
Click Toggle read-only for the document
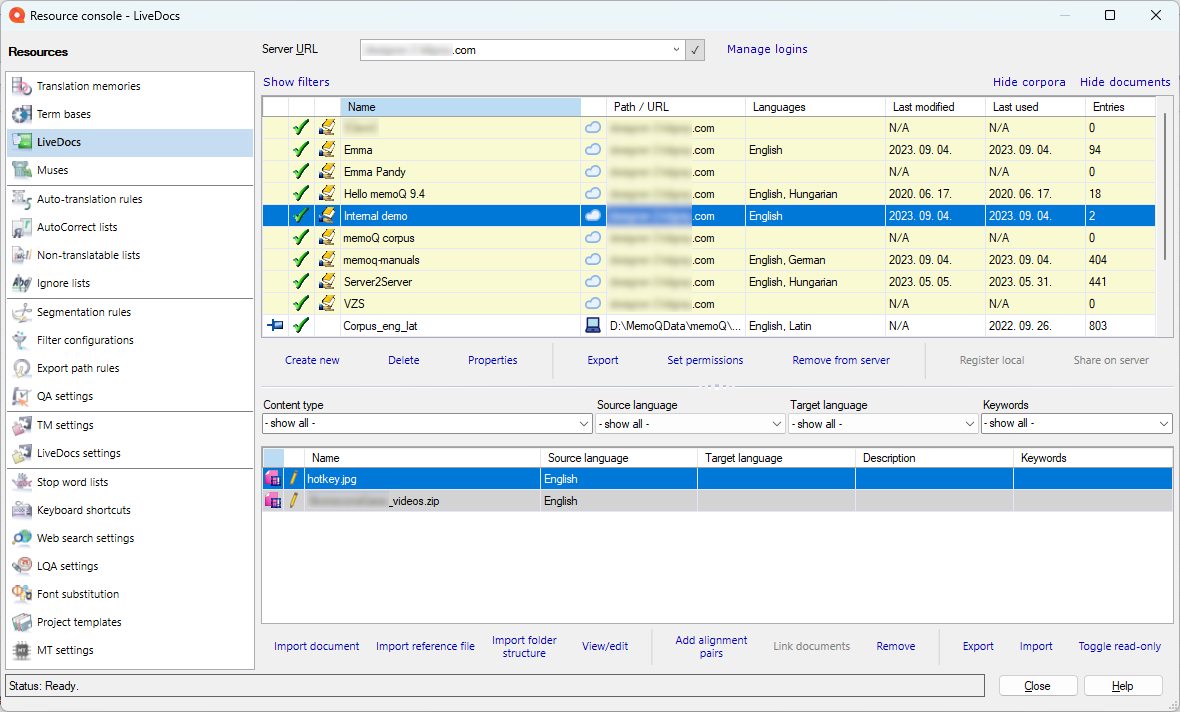(1119, 647)
